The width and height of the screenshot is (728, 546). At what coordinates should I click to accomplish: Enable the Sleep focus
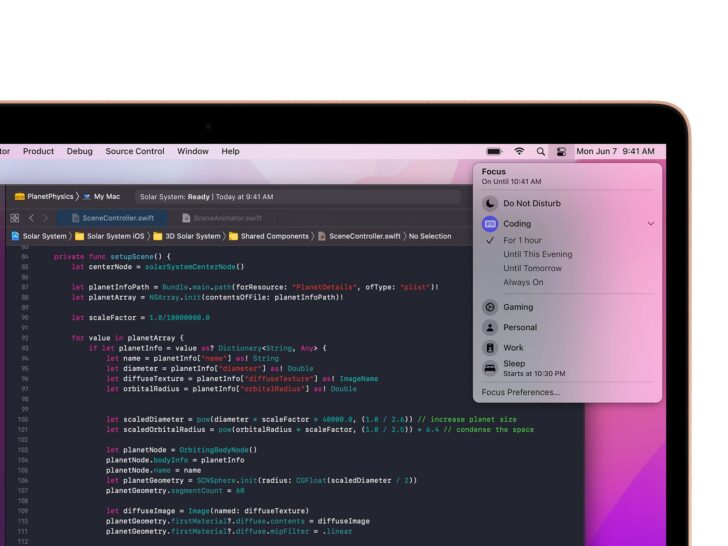tap(567, 368)
